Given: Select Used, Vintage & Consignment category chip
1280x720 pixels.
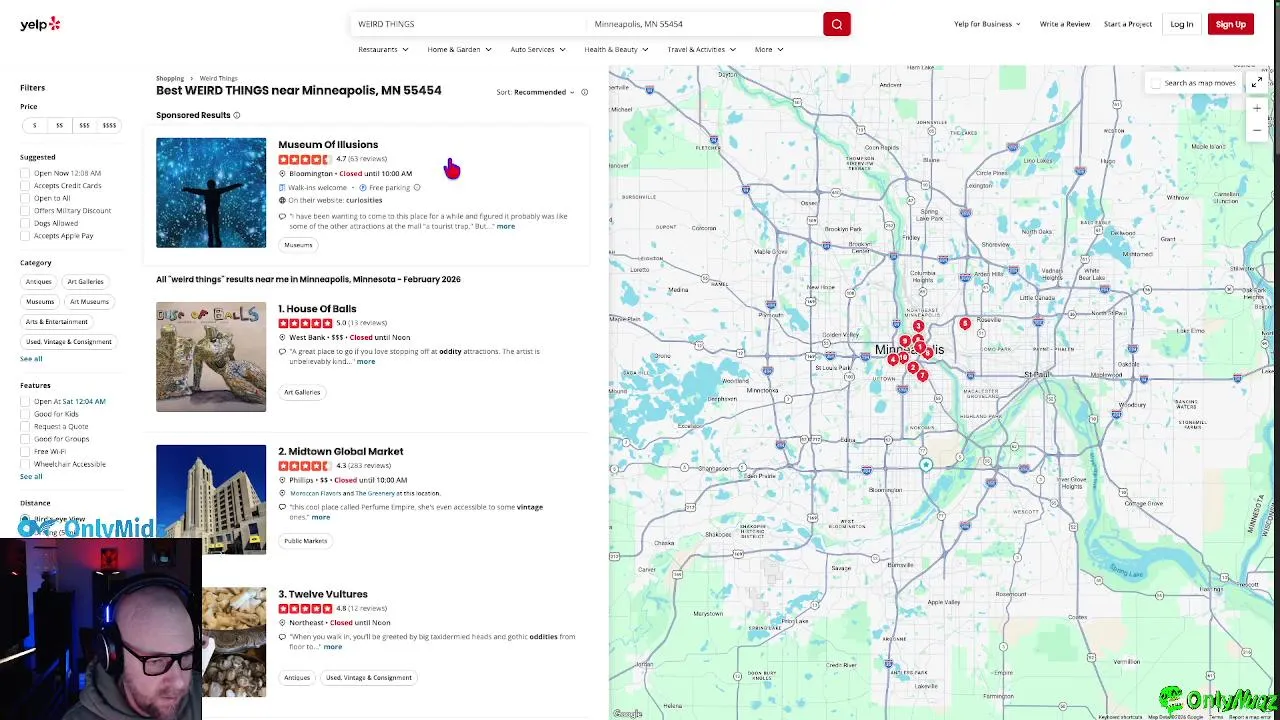Looking at the screenshot, I should (x=69, y=342).
